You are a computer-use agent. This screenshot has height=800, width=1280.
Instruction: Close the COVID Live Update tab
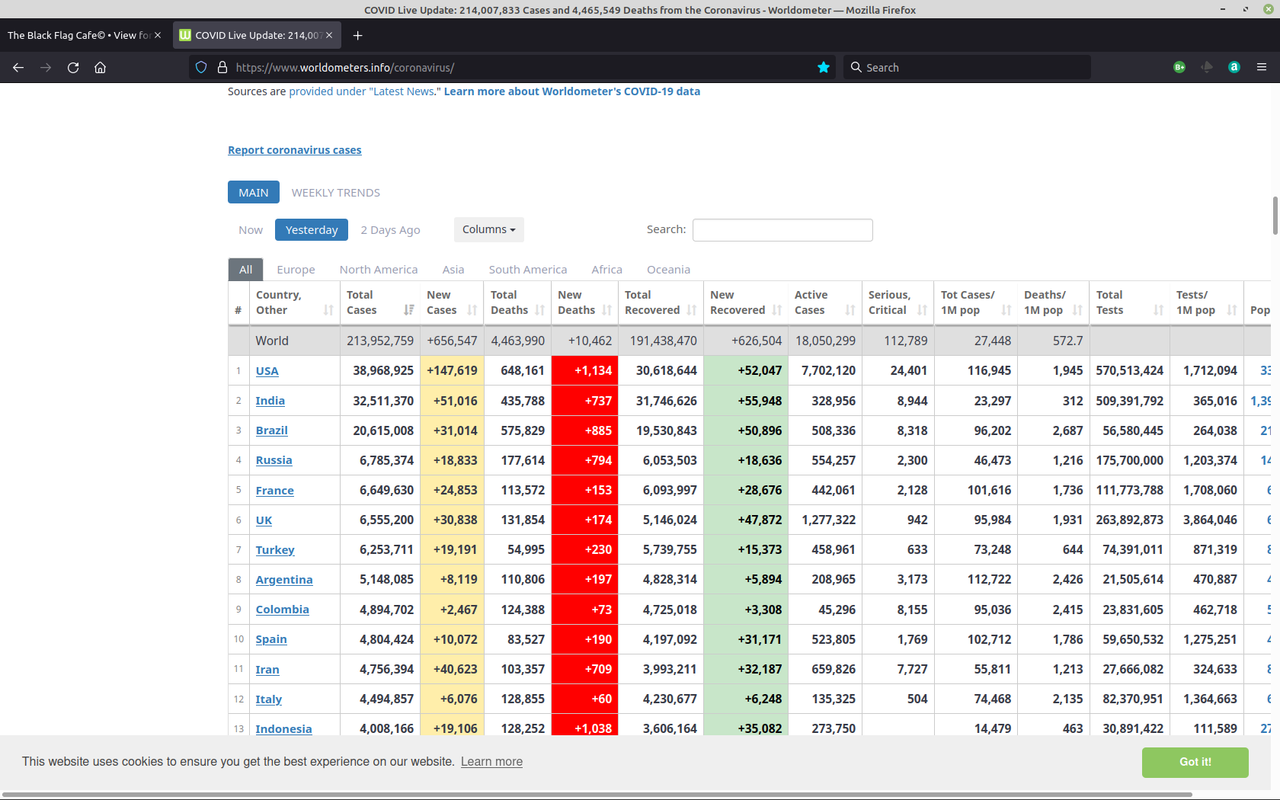point(329,35)
